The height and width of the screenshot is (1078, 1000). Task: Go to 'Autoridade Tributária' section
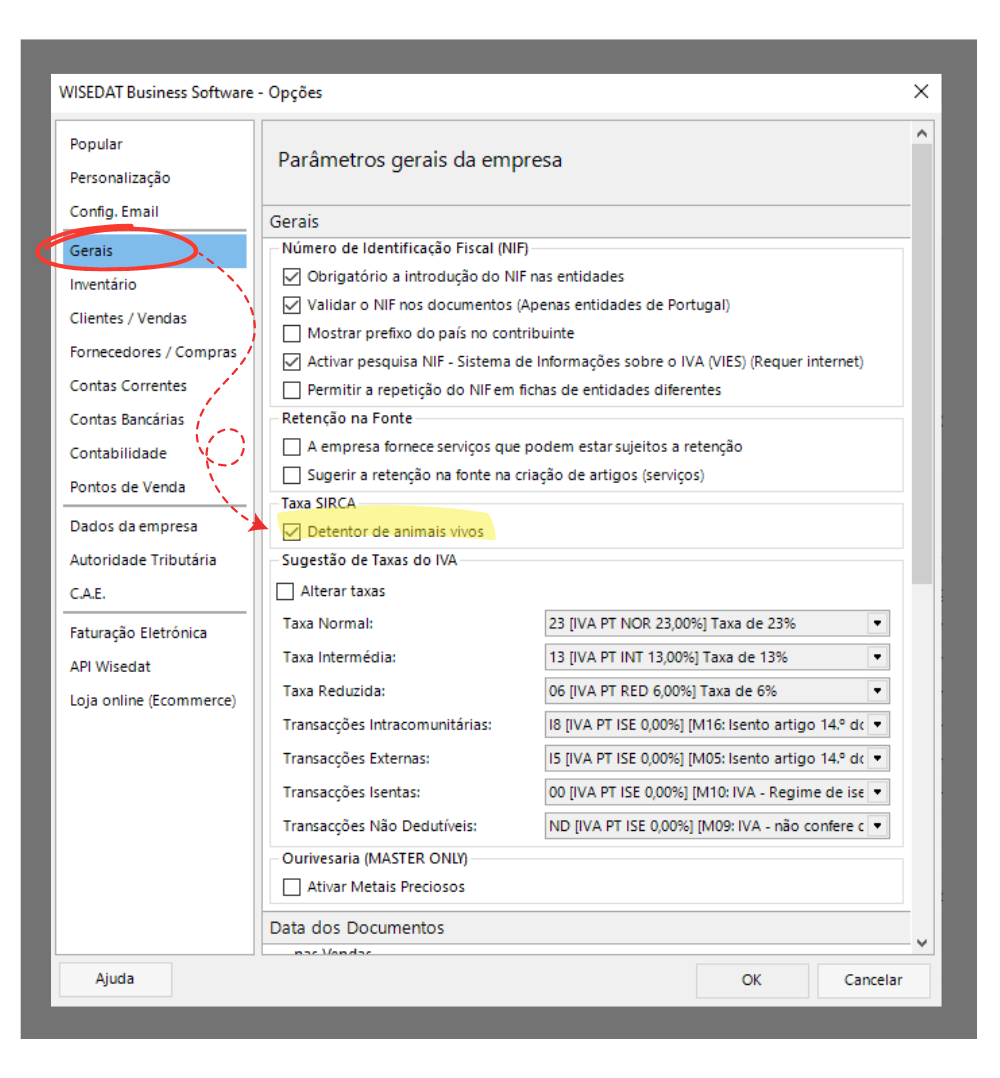point(143,560)
